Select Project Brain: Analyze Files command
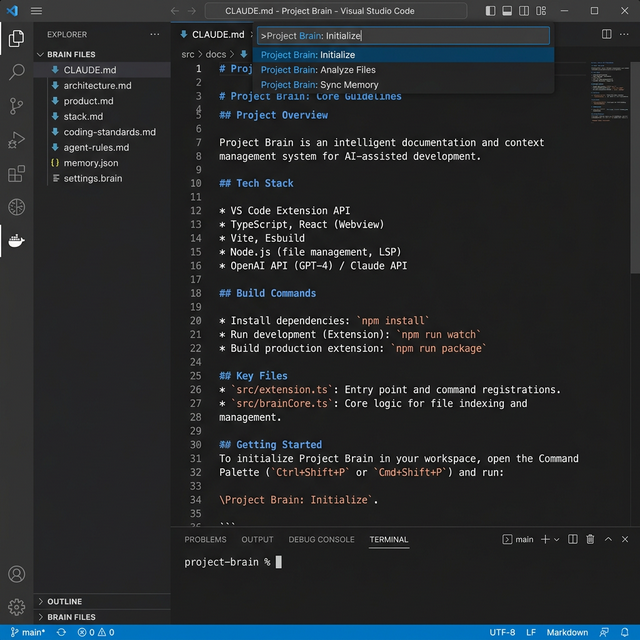The width and height of the screenshot is (640, 640). click(403, 70)
